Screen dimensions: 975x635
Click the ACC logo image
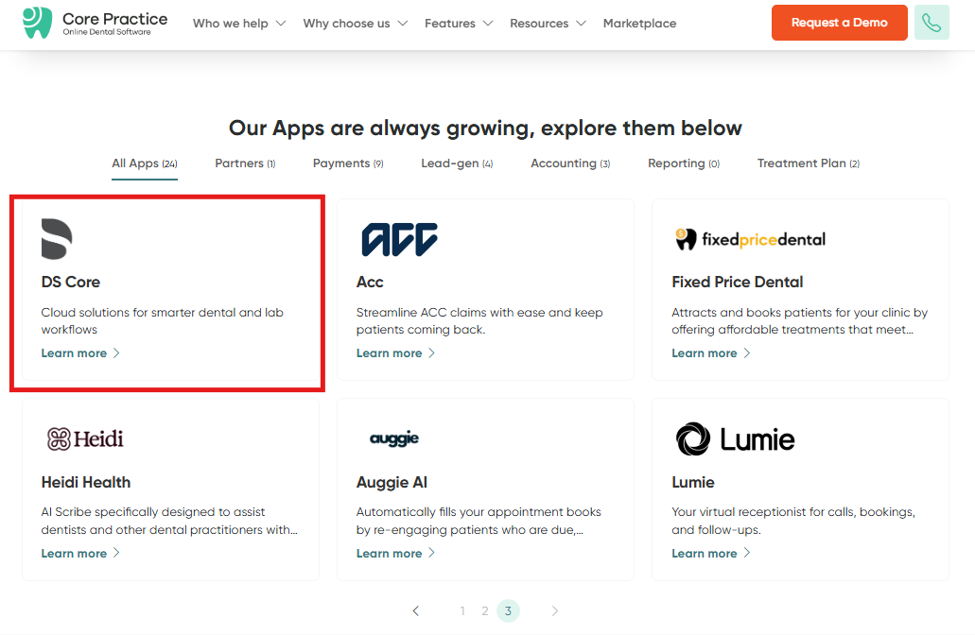399,239
